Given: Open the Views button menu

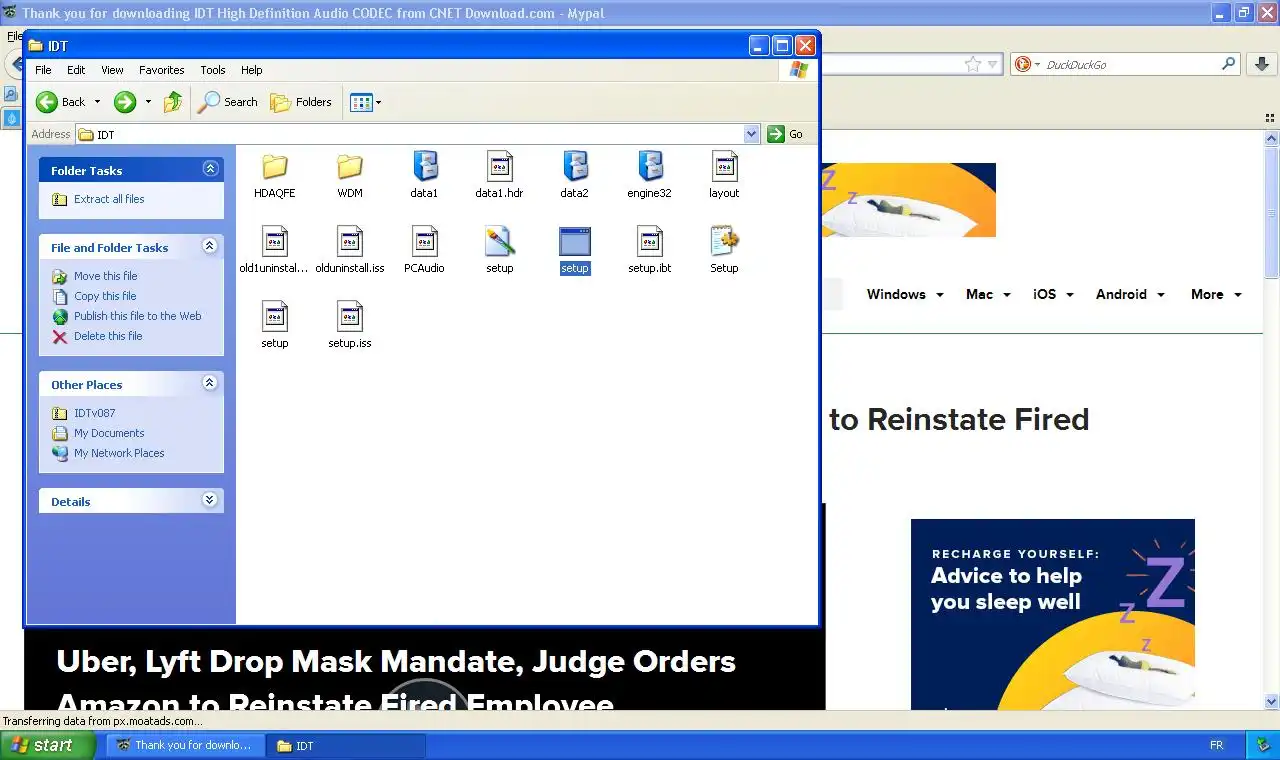Looking at the screenshot, I should coord(365,102).
